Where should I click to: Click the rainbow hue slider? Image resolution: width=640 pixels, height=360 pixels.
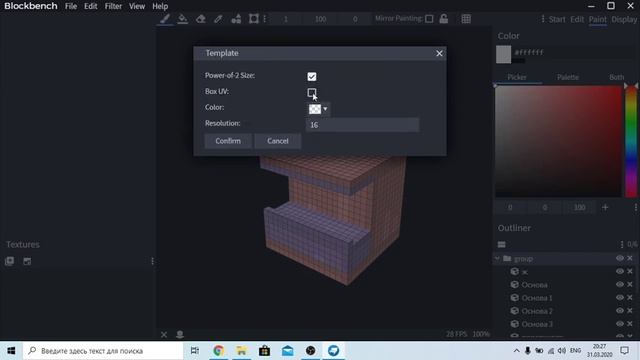point(631,141)
